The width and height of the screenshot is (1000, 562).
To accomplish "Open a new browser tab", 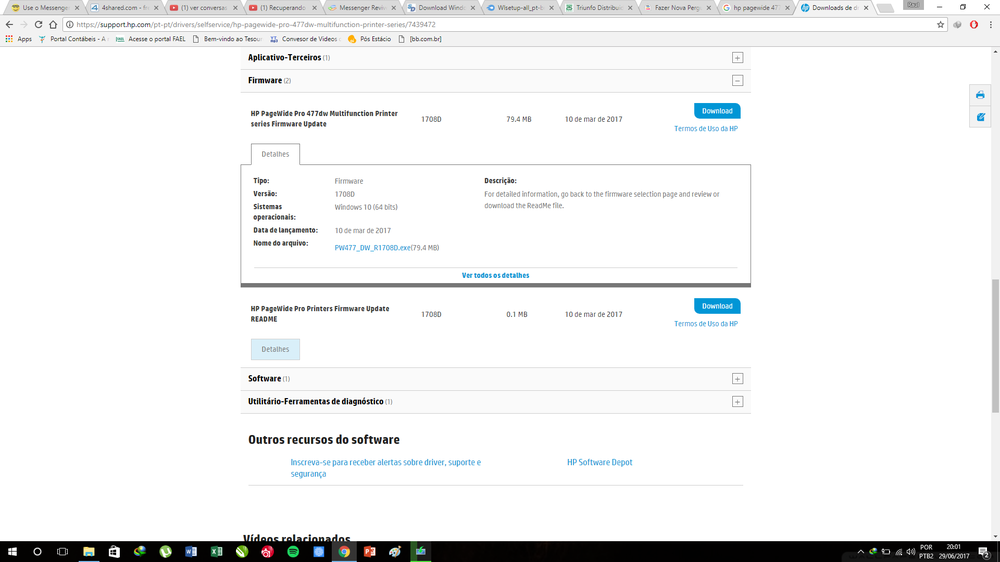I will tap(885, 8).
